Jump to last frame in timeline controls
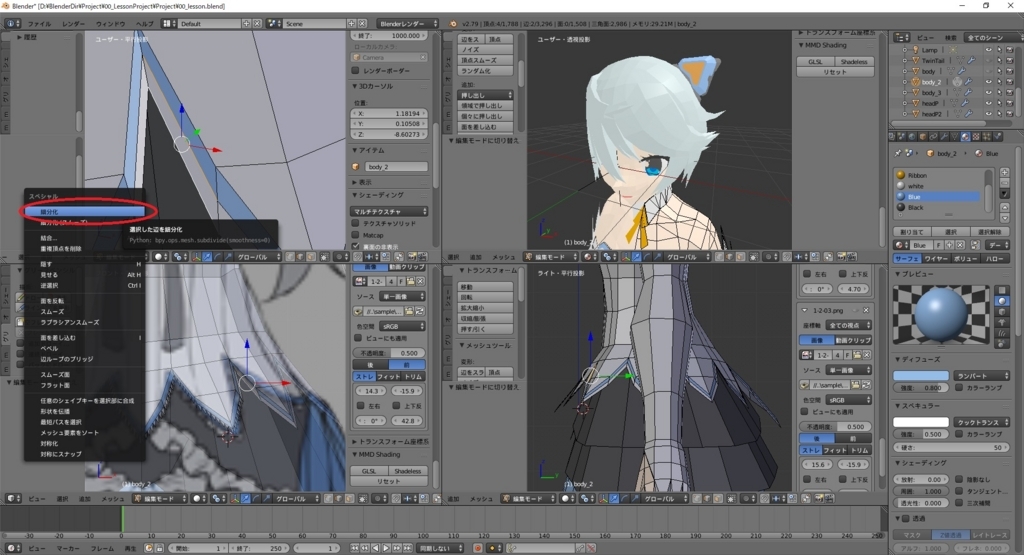Screen dimensions: 1024x555 click(x=408, y=548)
